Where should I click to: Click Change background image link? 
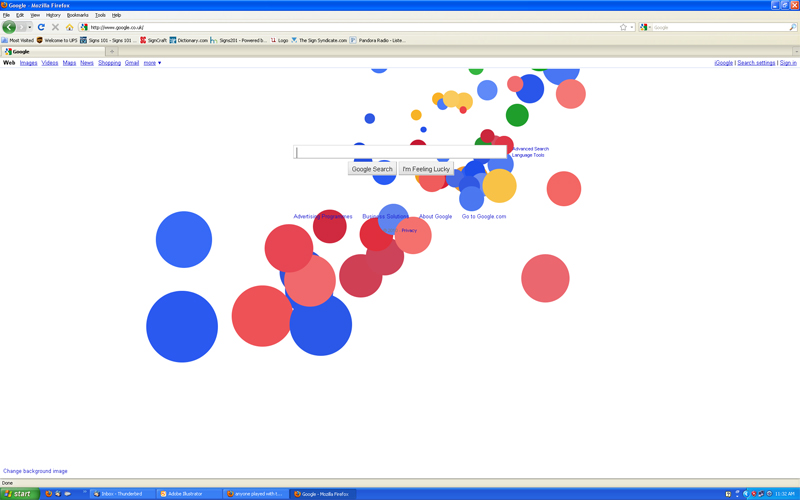click(x=35, y=471)
